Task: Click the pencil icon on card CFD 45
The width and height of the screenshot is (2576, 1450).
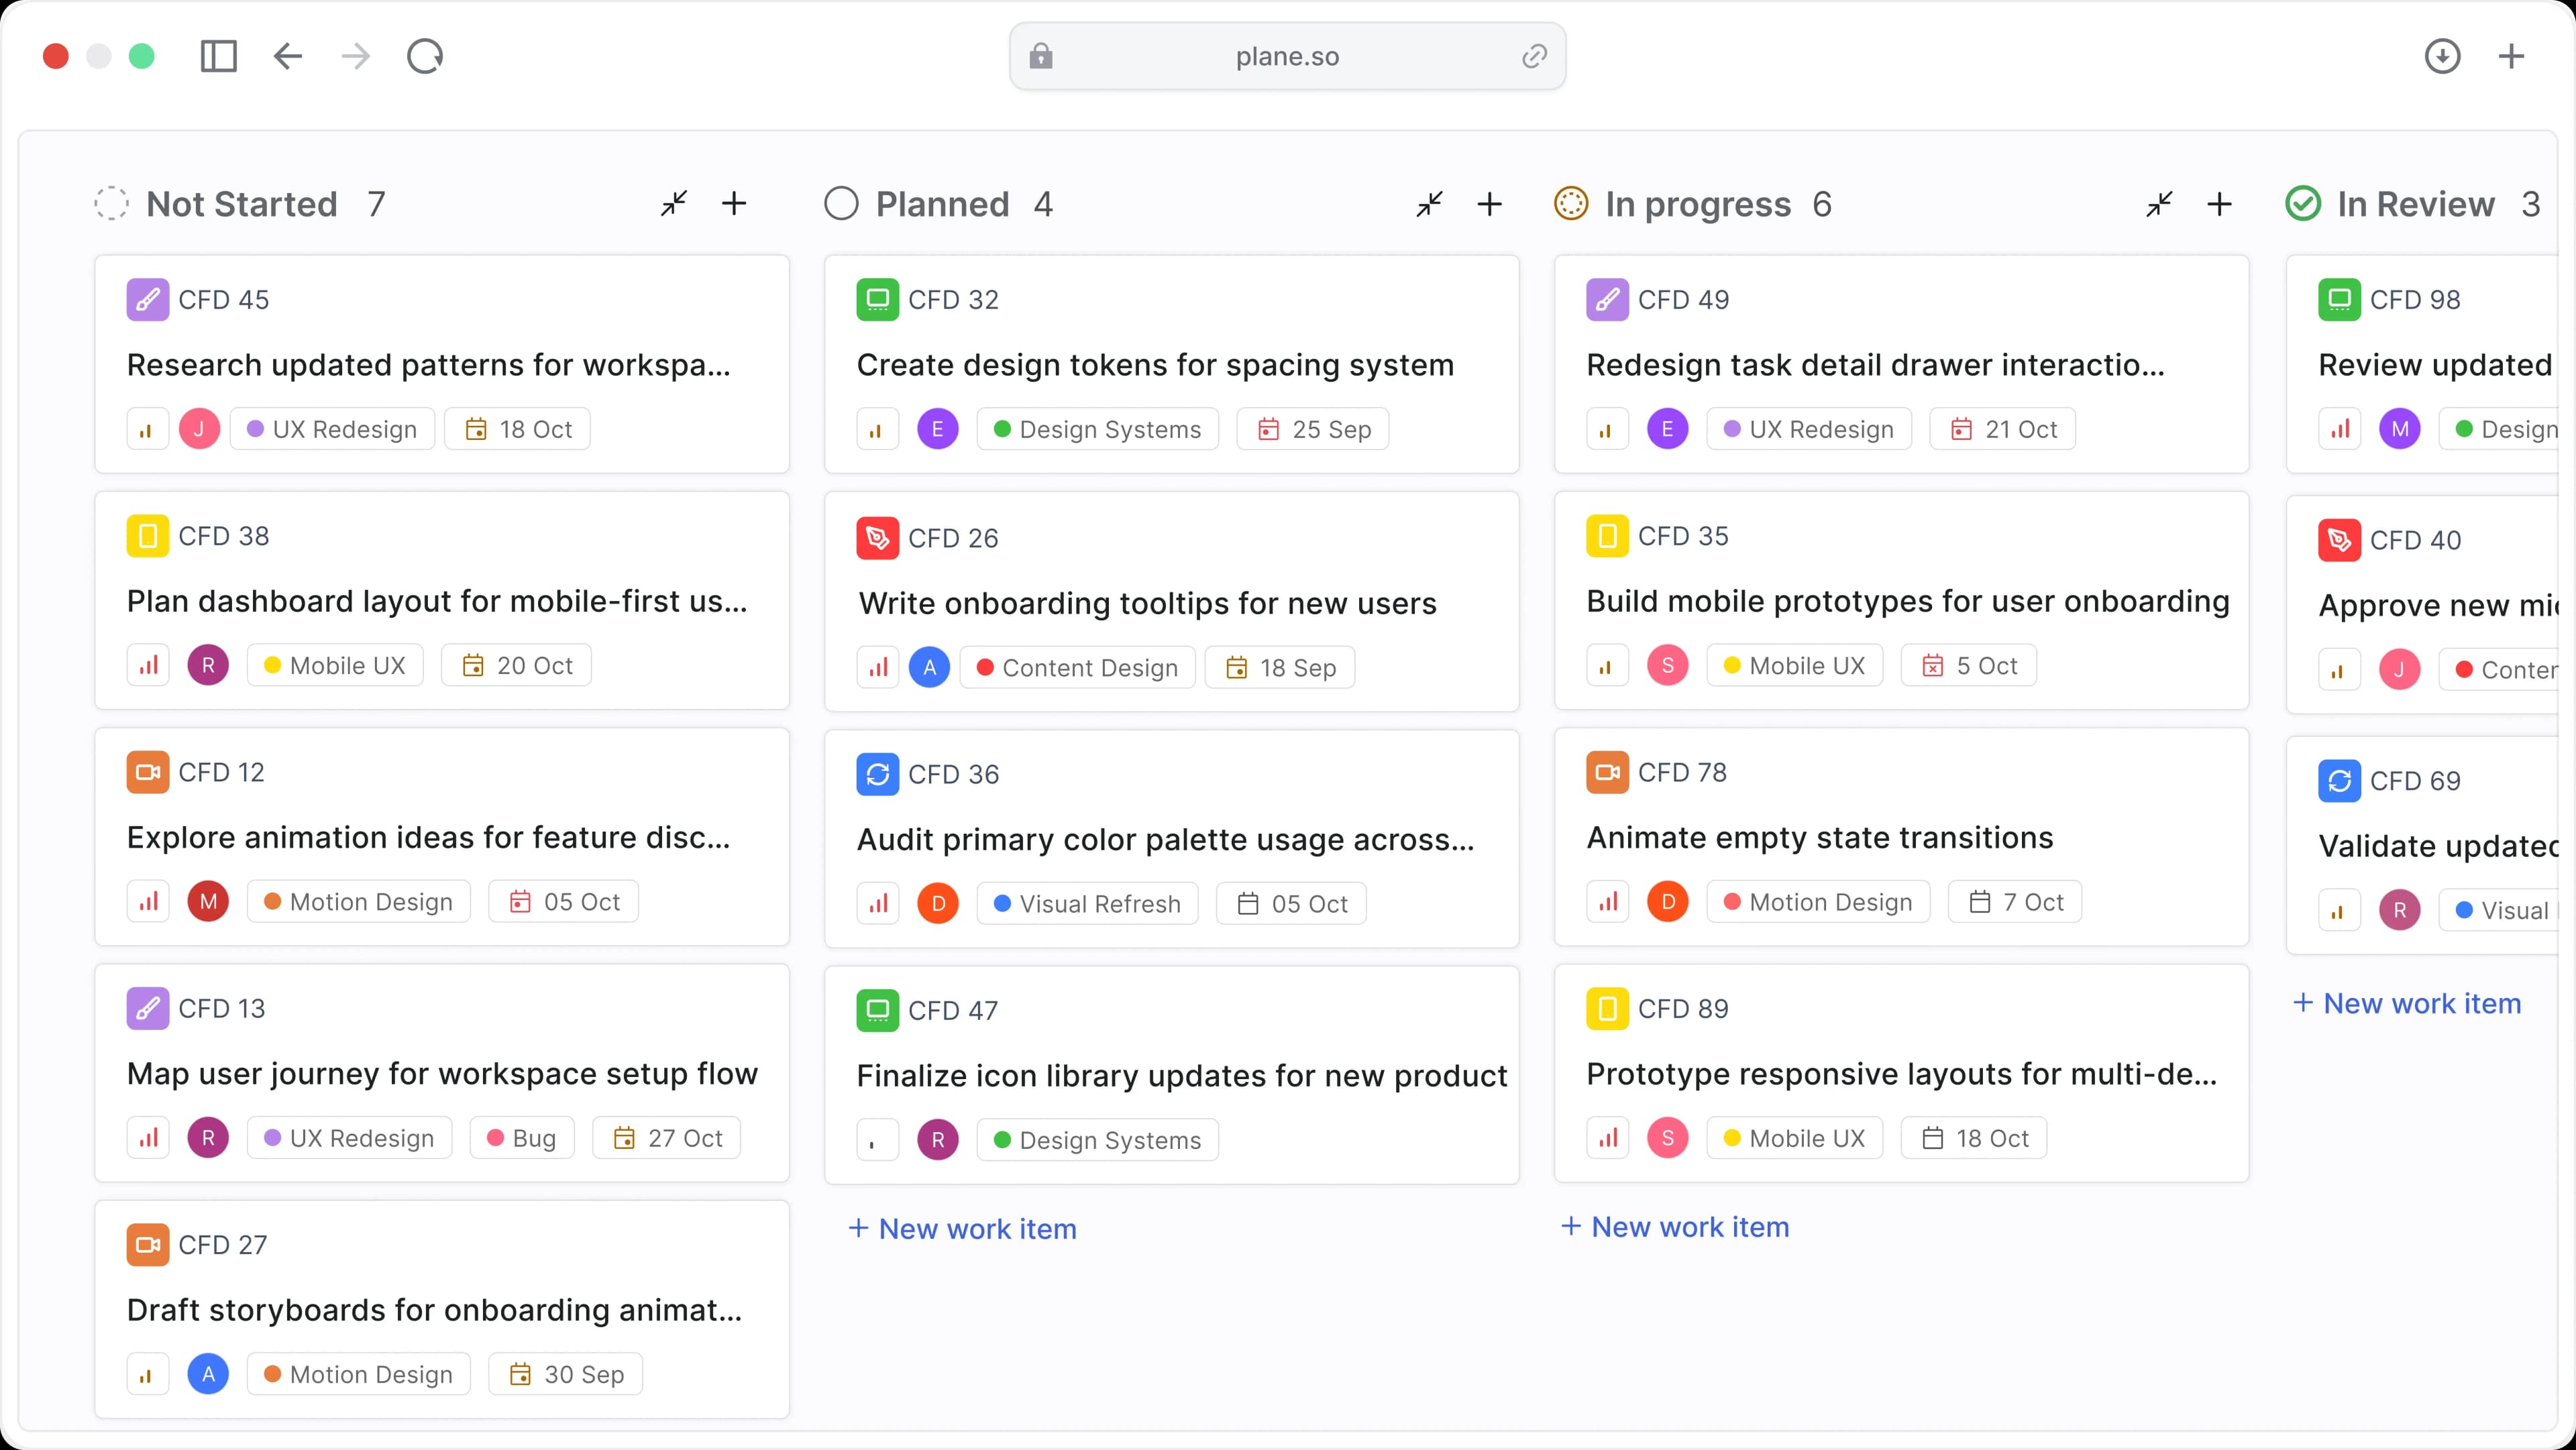Action: pyautogui.click(x=148, y=299)
